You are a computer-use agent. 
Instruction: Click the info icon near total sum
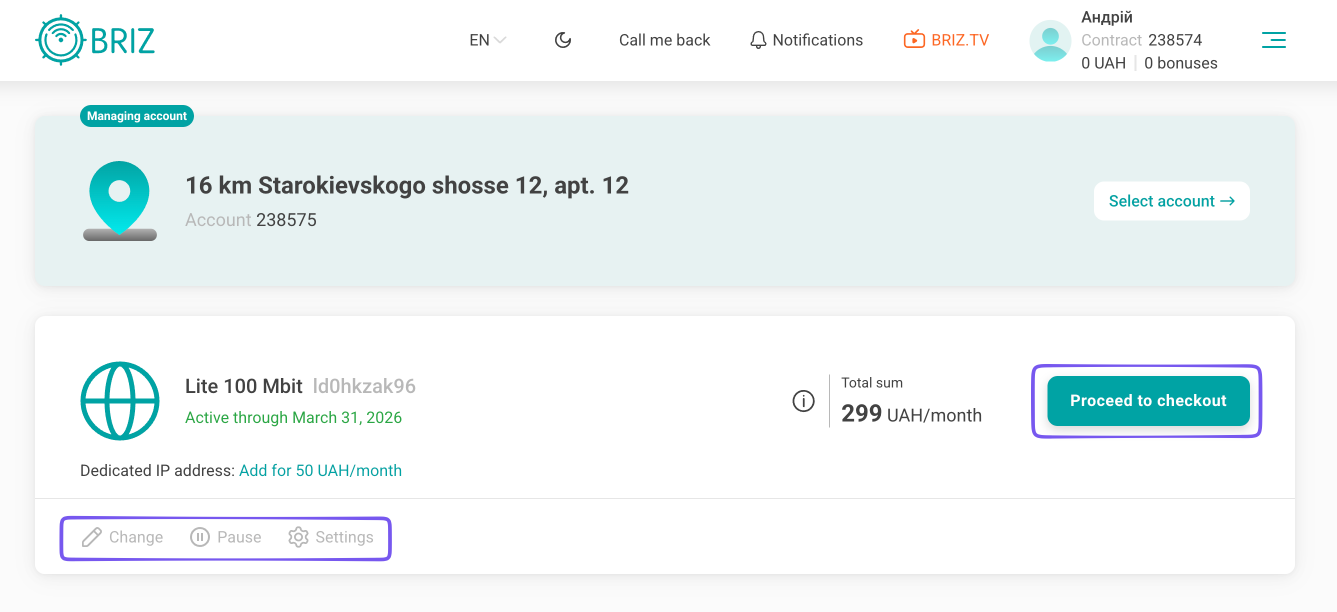click(803, 401)
